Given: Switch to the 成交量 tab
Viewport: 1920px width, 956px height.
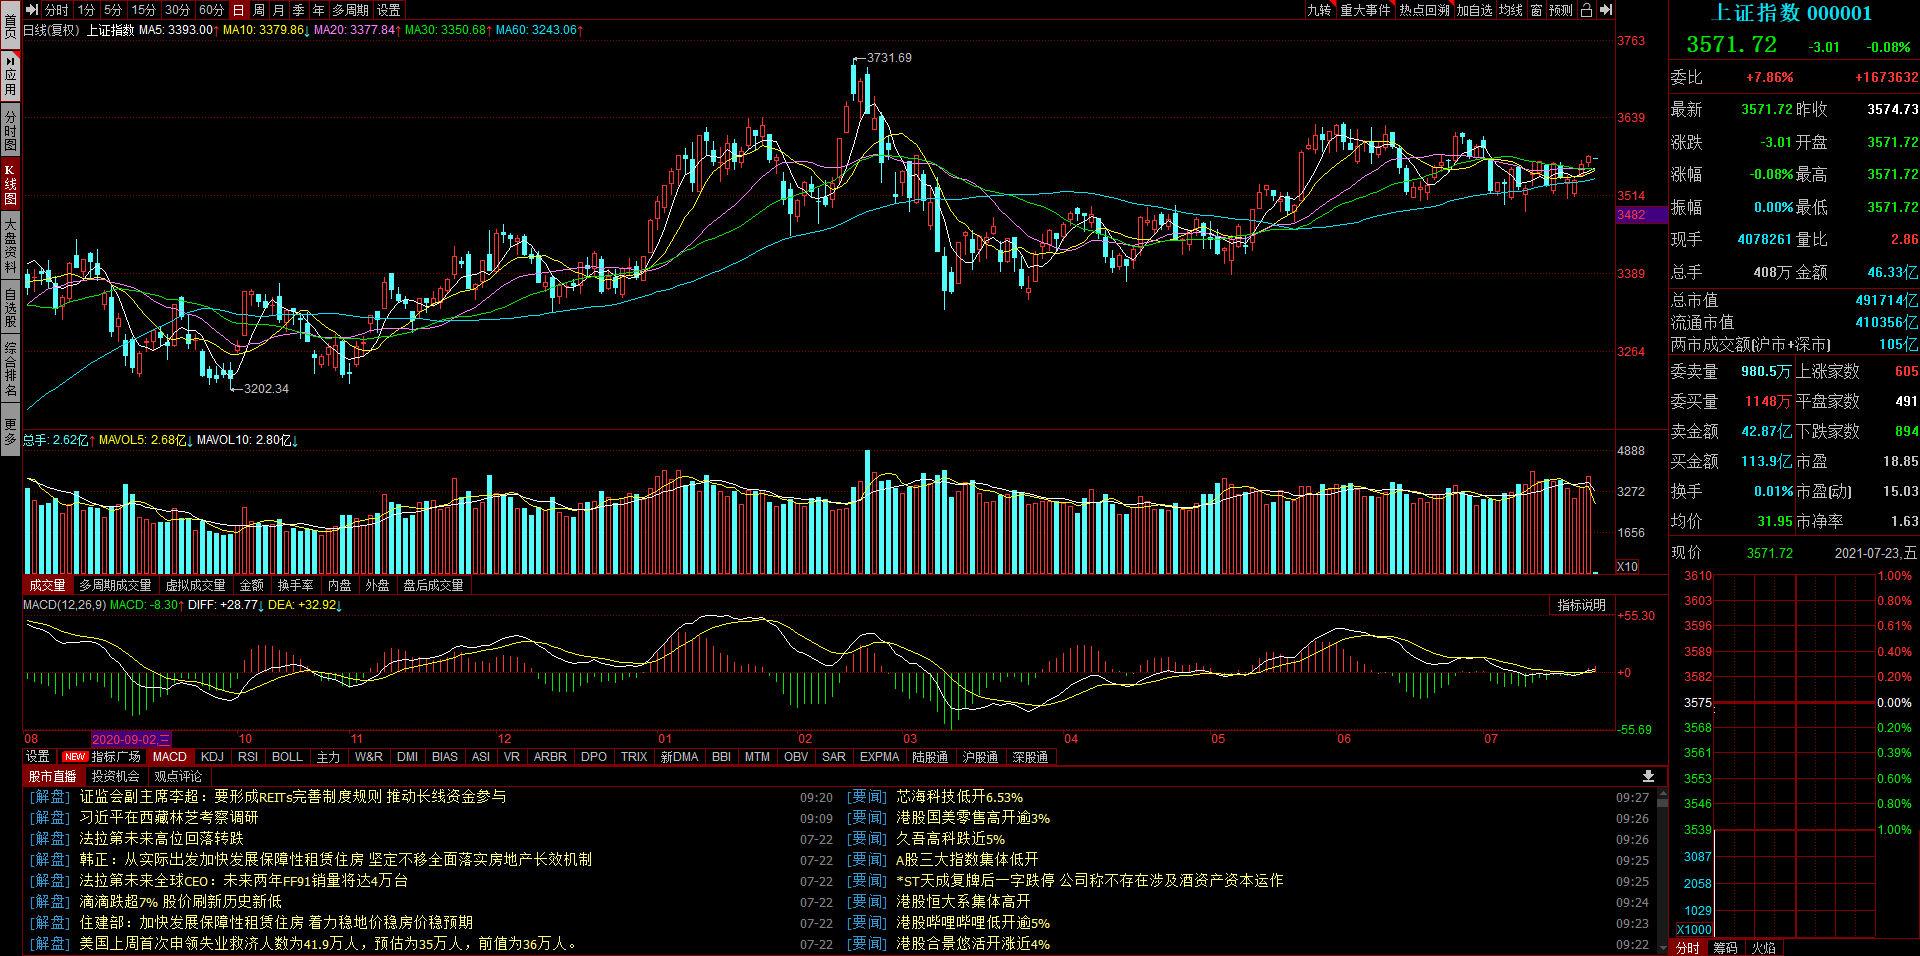Looking at the screenshot, I should coord(47,585).
